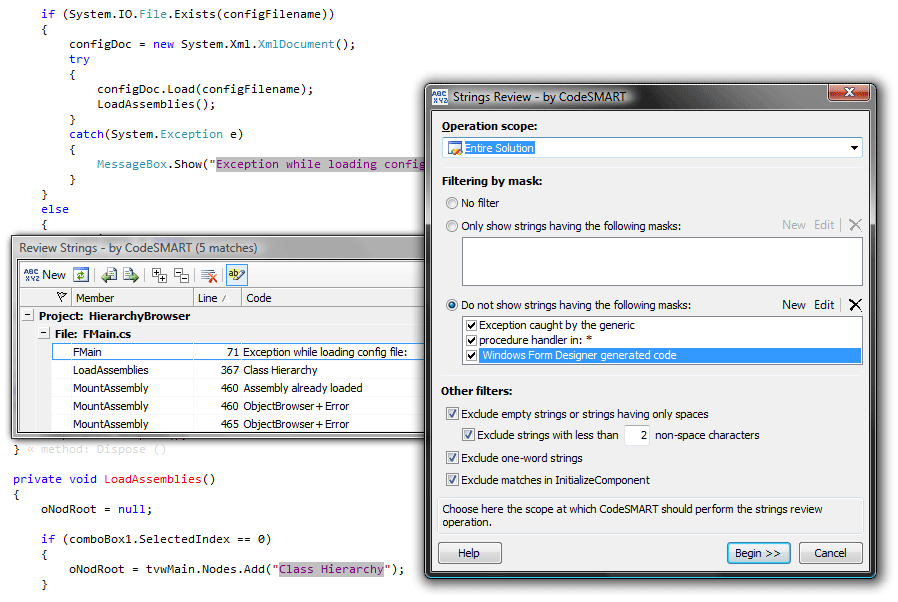This screenshot has height=602, width=898.
Task: Select the LoadAssemblies row at line 367
Action: [x=238, y=370]
